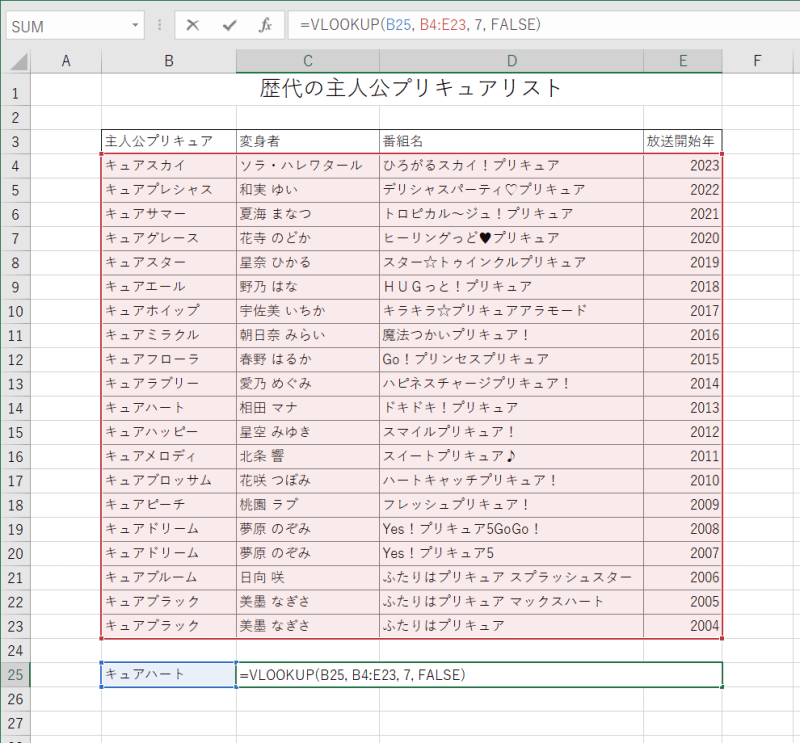The image size is (800, 743).
Task: Click cell 北条 響
Action: [308, 457]
